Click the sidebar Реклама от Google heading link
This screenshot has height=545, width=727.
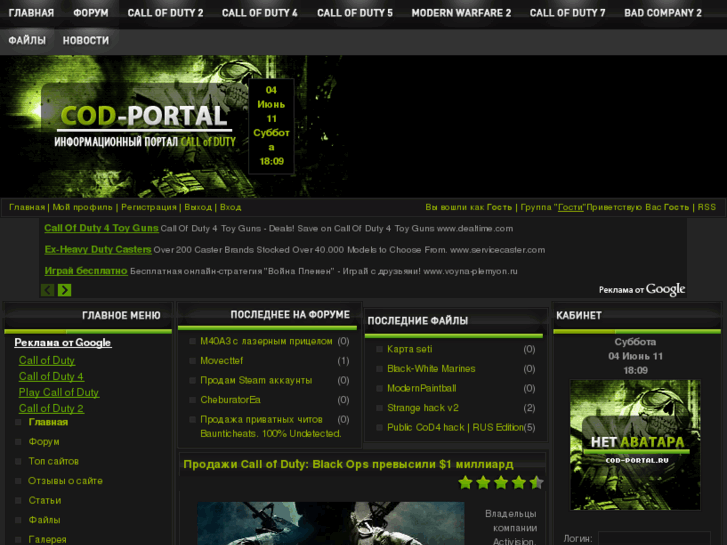[x=63, y=342]
